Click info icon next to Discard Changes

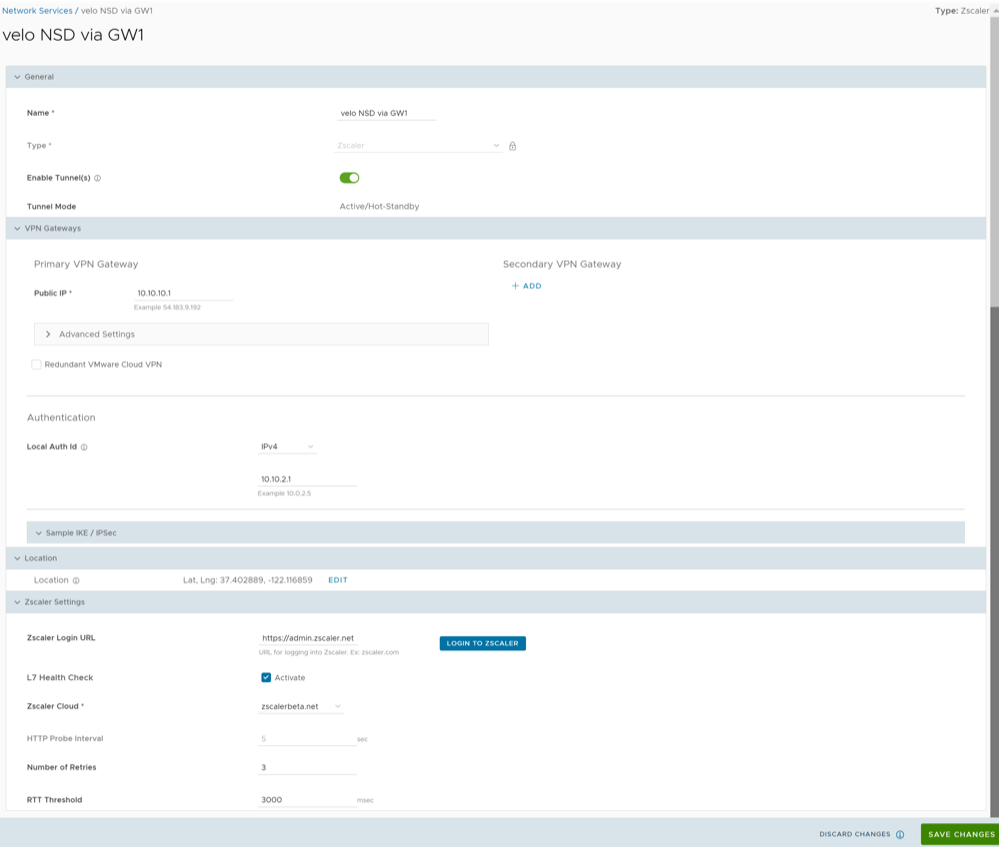(900, 834)
